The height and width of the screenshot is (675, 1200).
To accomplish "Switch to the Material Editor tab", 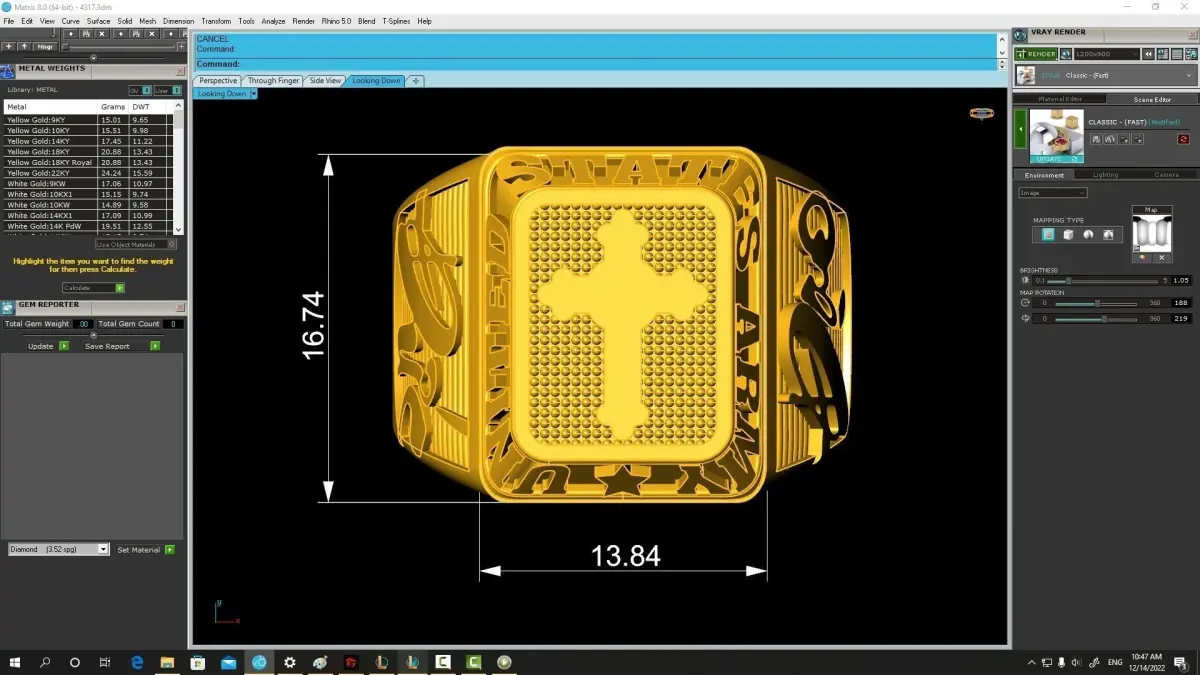I will pyautogui.click(x=1060, y=99).
